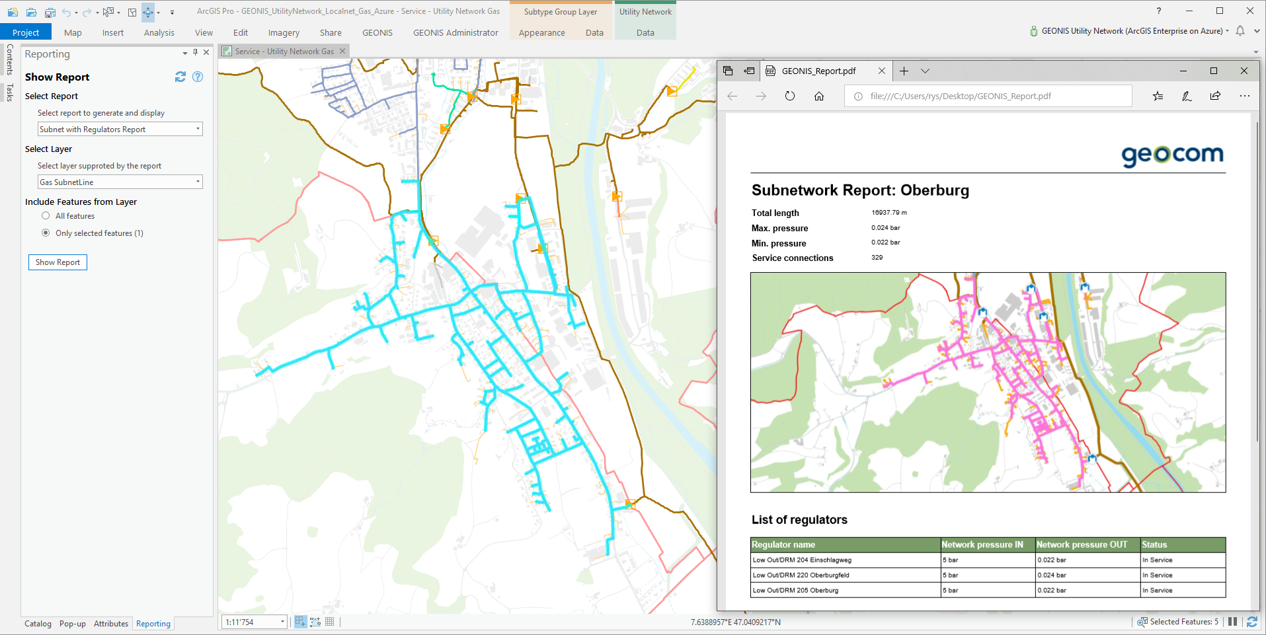
Task: Click the Show Report button
Action: [58, 262]
